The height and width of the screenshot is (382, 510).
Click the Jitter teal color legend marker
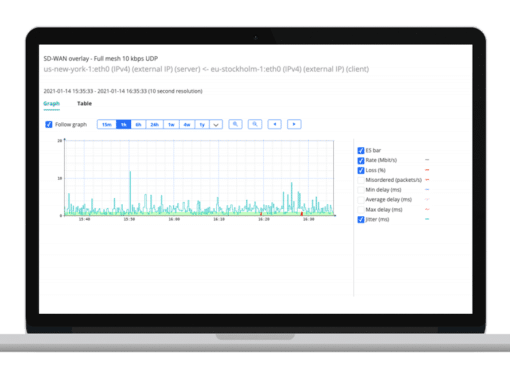[x=427, y=219]
